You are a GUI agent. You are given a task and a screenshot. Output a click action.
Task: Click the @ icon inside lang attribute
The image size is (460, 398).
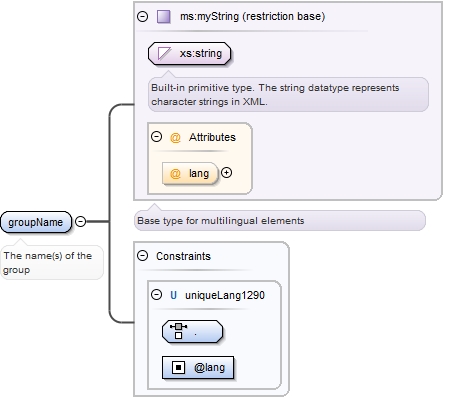[x=175, y=173]
